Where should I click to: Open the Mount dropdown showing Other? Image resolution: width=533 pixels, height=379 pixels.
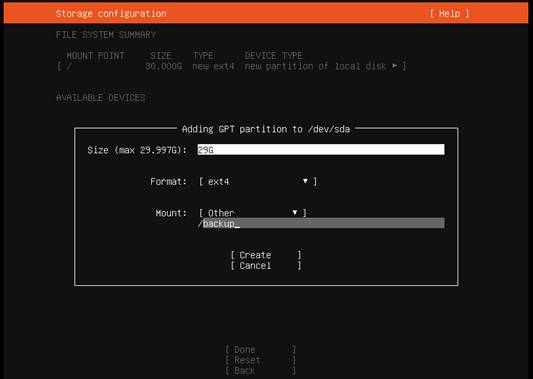click(x=253, y=213)
